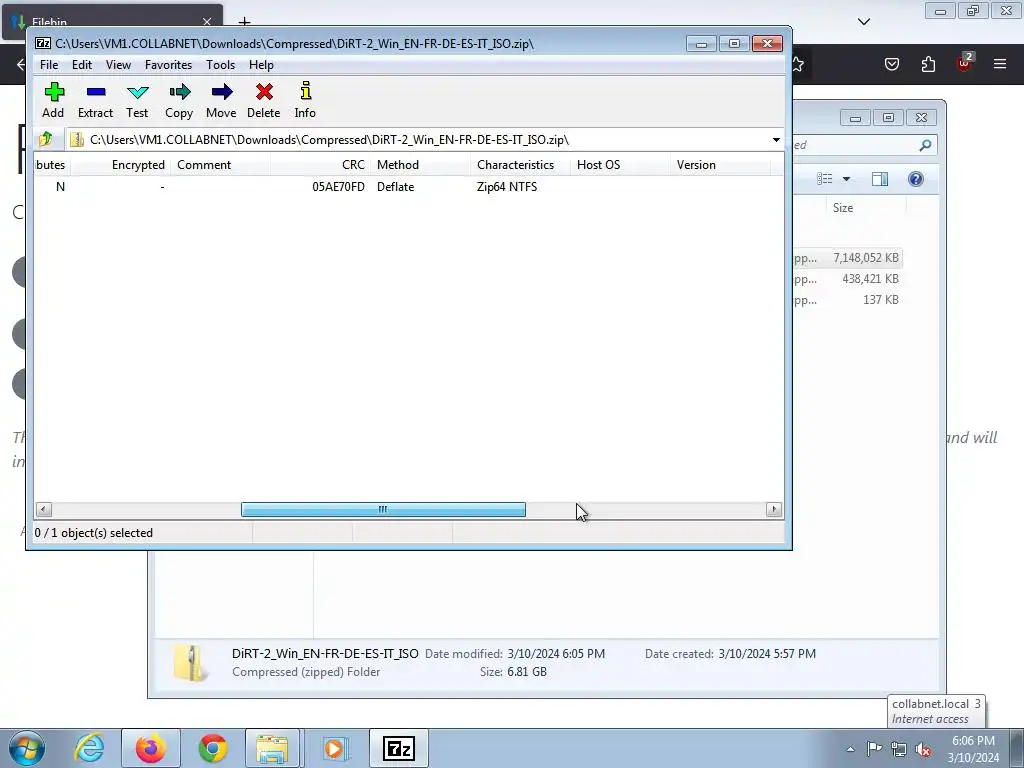Sort by the CRC column header
This screenshot has height=768, width=1024.
point(320,165)
